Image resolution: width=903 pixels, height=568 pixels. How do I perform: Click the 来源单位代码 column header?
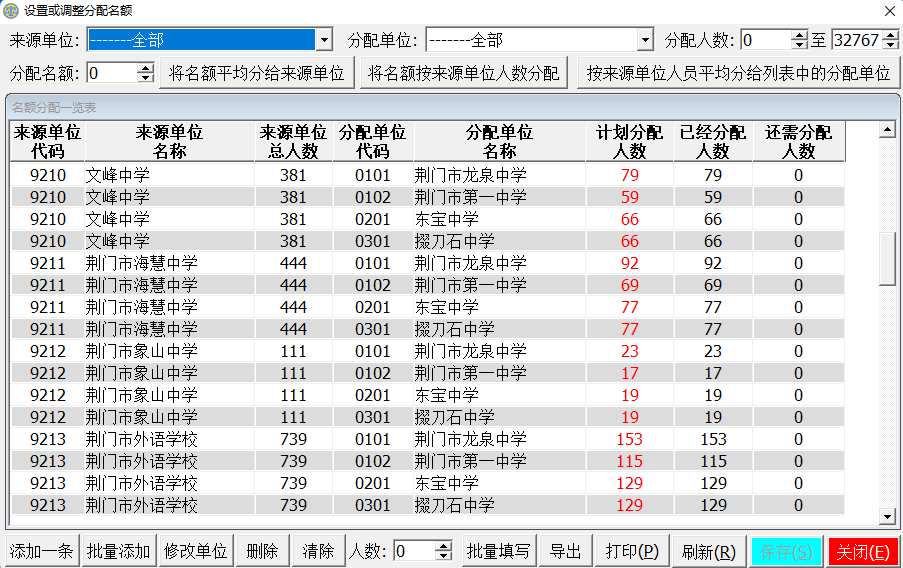pos(47,142)
